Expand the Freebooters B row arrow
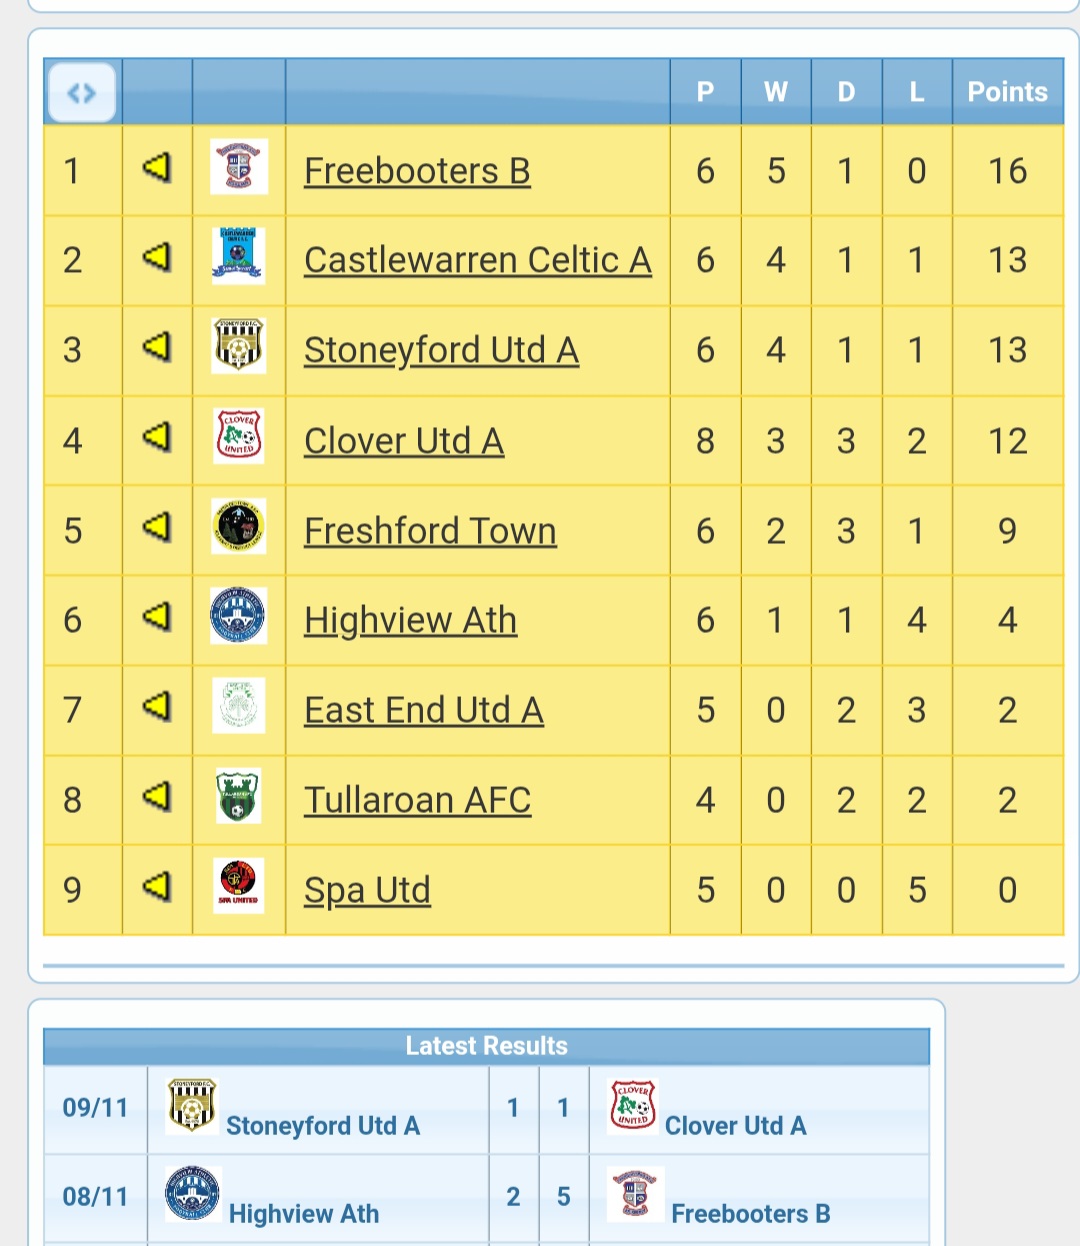The height and width of the screenshot is (1246, 1080). (157, 167)
